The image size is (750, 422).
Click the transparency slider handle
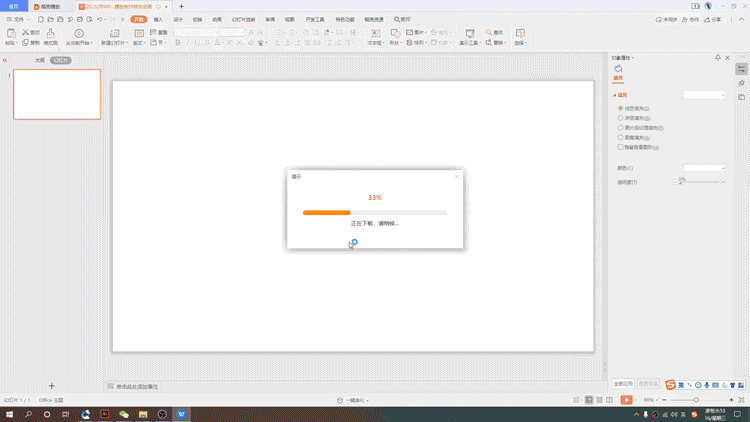681,182
